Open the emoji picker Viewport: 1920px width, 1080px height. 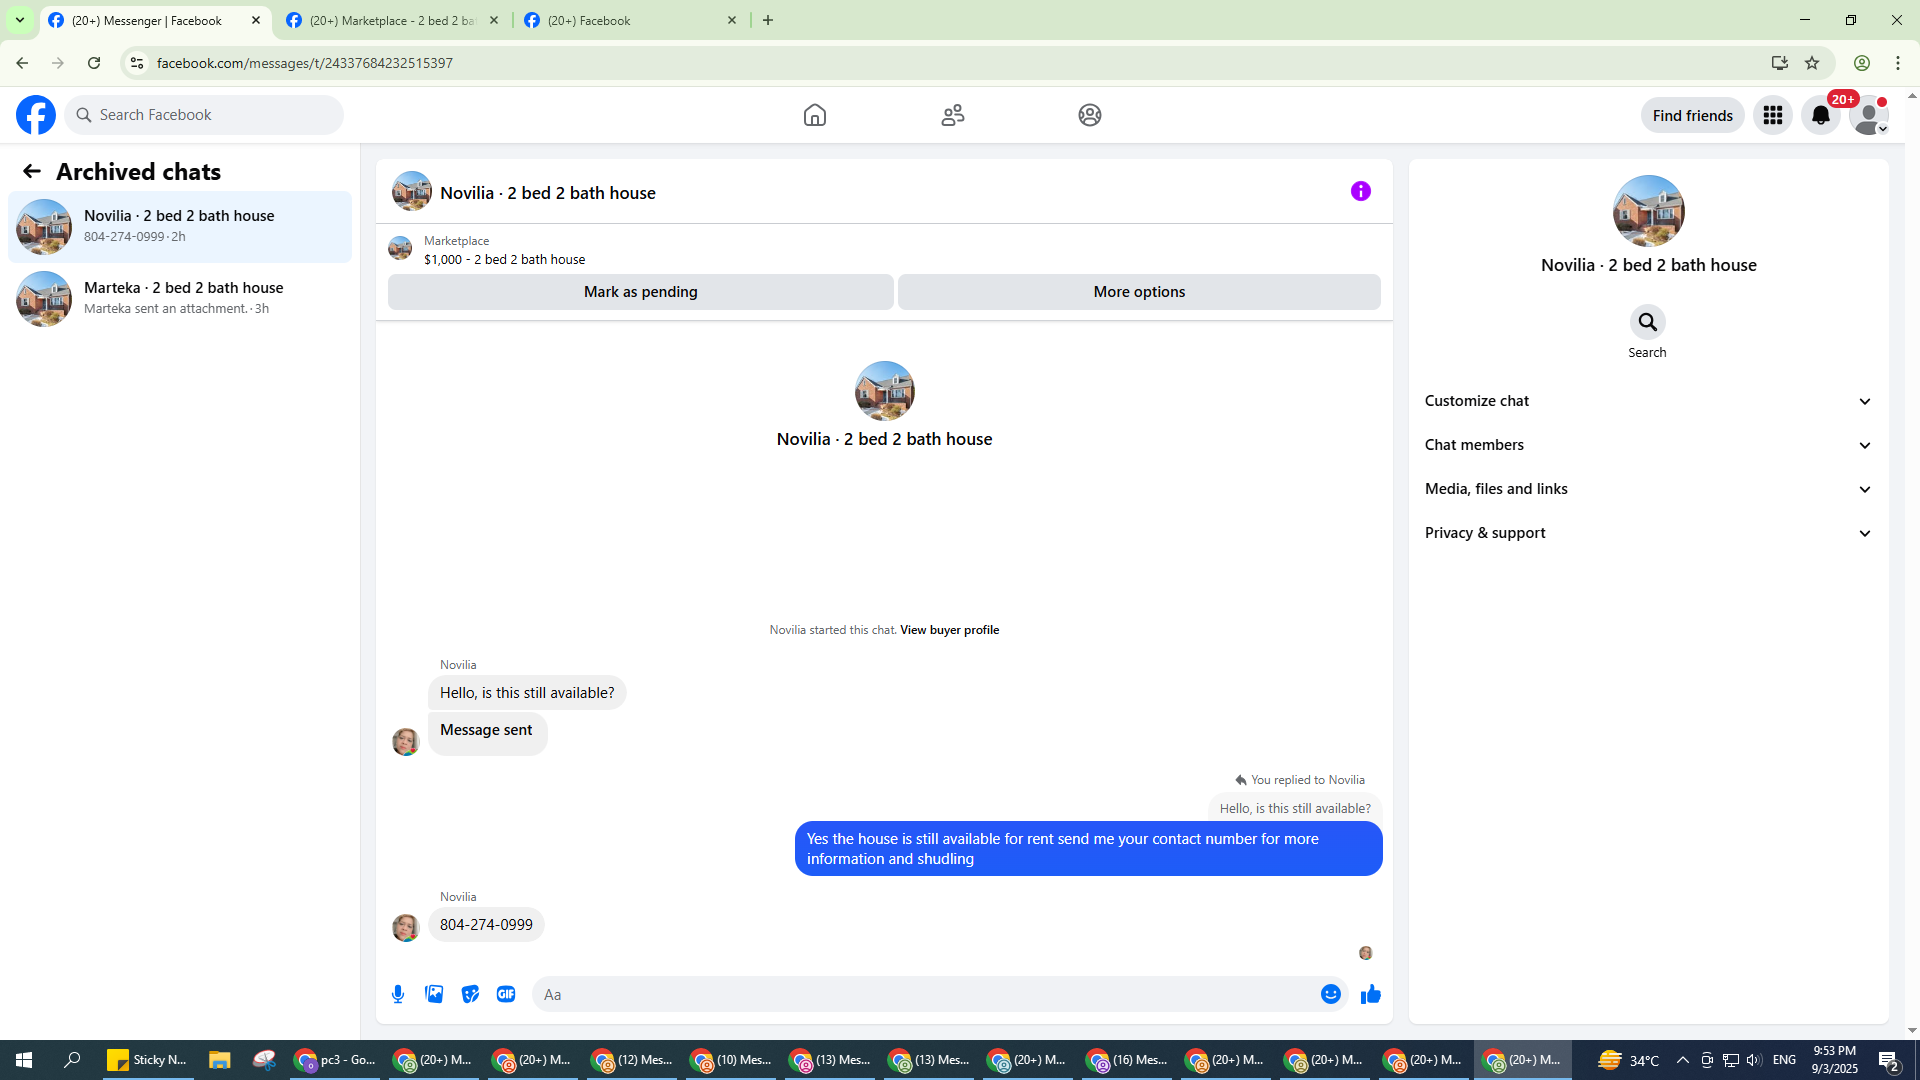click(1331, 994)
